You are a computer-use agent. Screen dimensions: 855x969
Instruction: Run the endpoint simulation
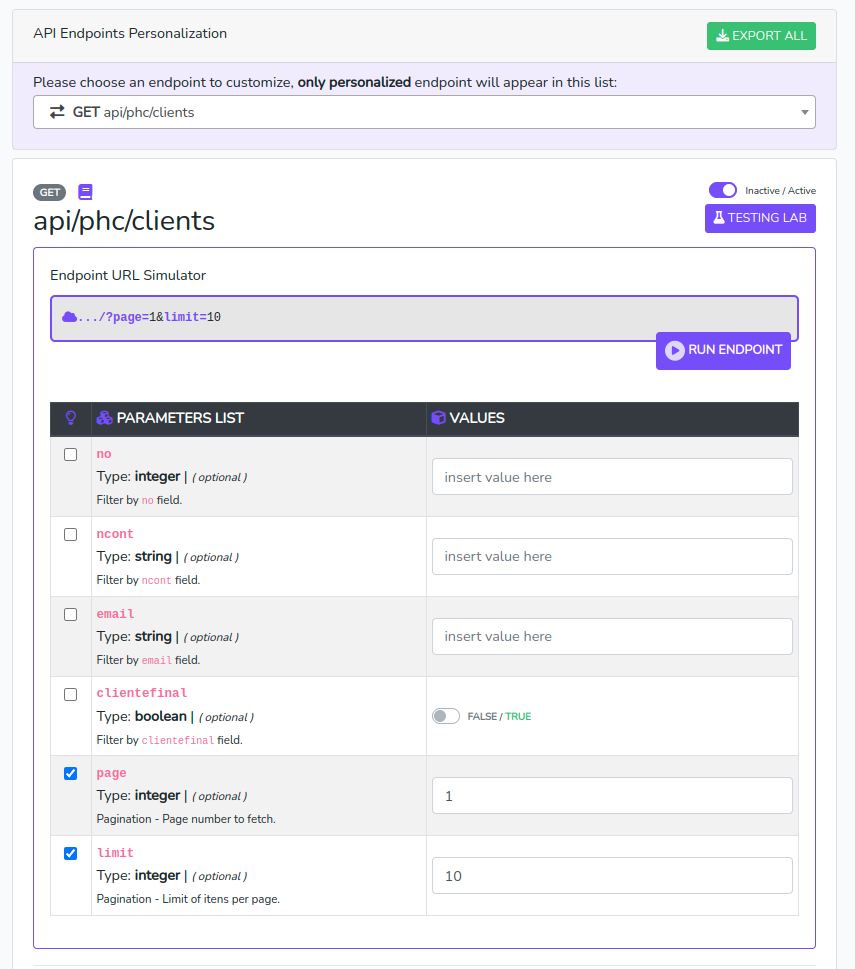[723, 350]
